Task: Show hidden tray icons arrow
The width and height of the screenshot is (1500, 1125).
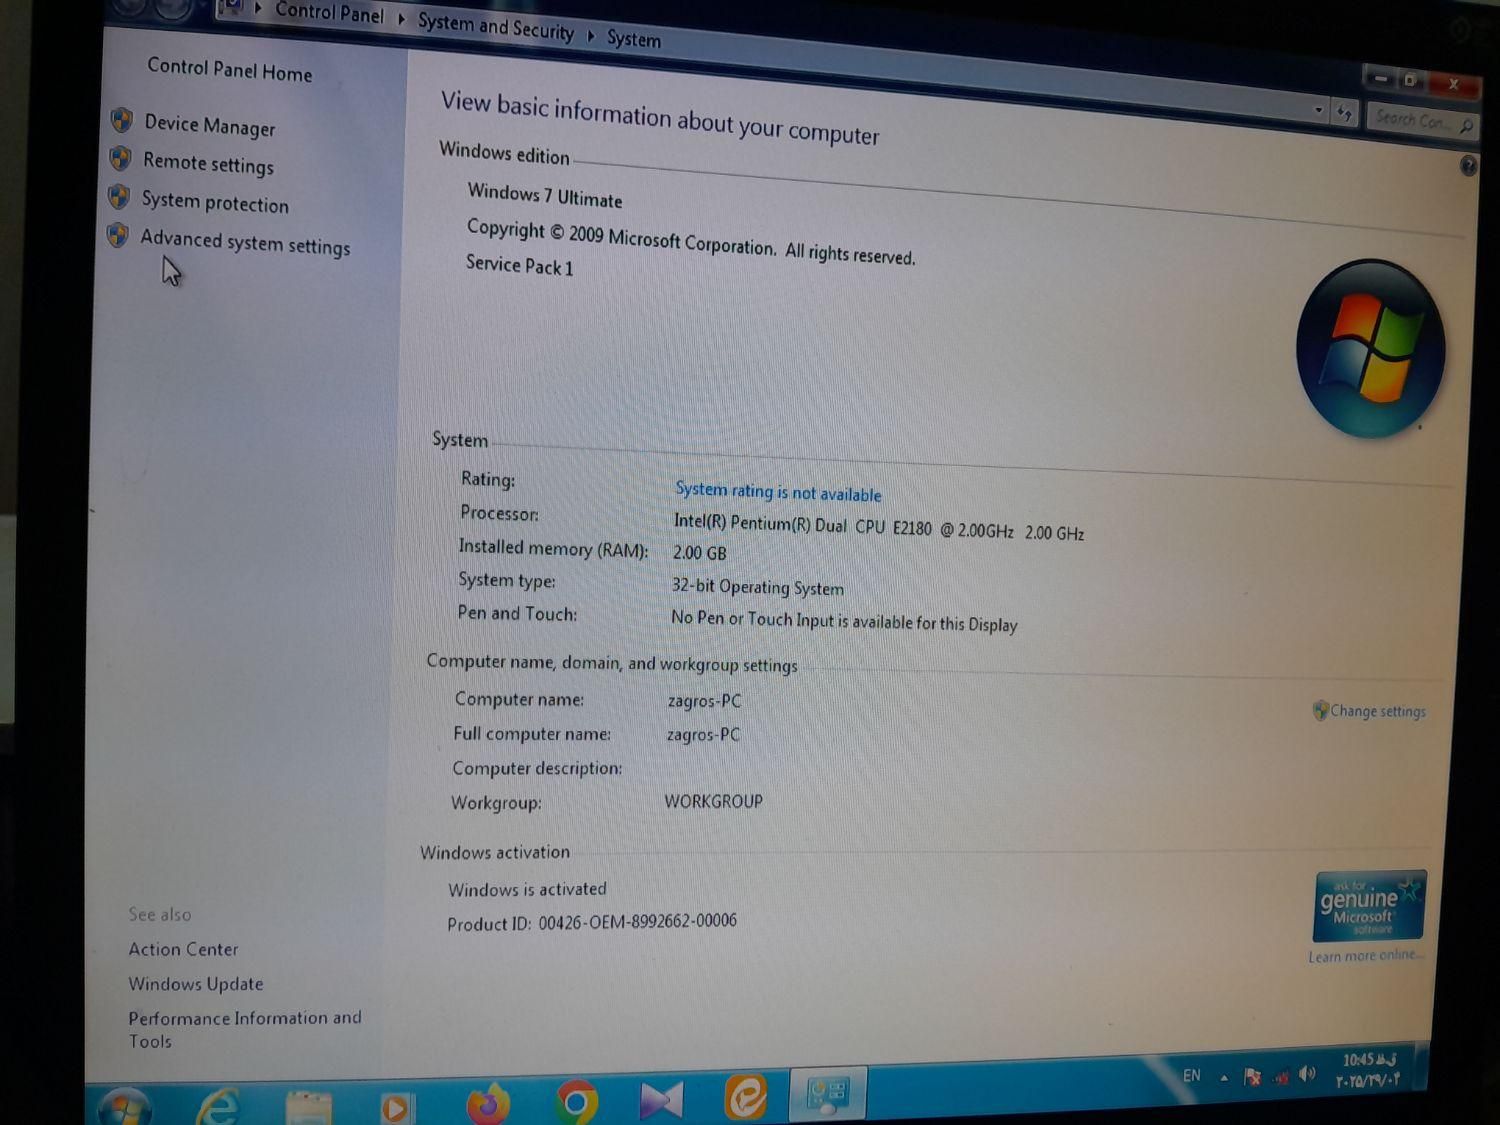Action: click(x=1223, y=1077)
